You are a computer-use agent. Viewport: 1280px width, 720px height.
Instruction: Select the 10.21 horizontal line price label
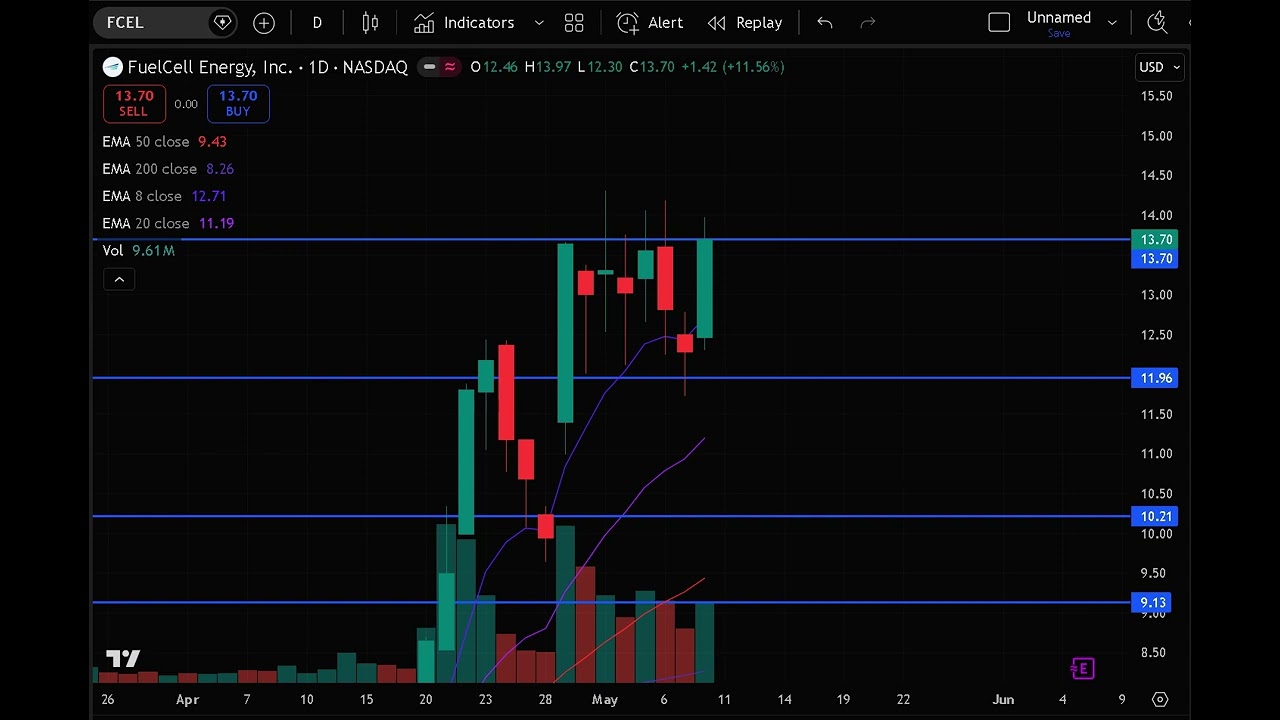click(x=1156, y=516)
